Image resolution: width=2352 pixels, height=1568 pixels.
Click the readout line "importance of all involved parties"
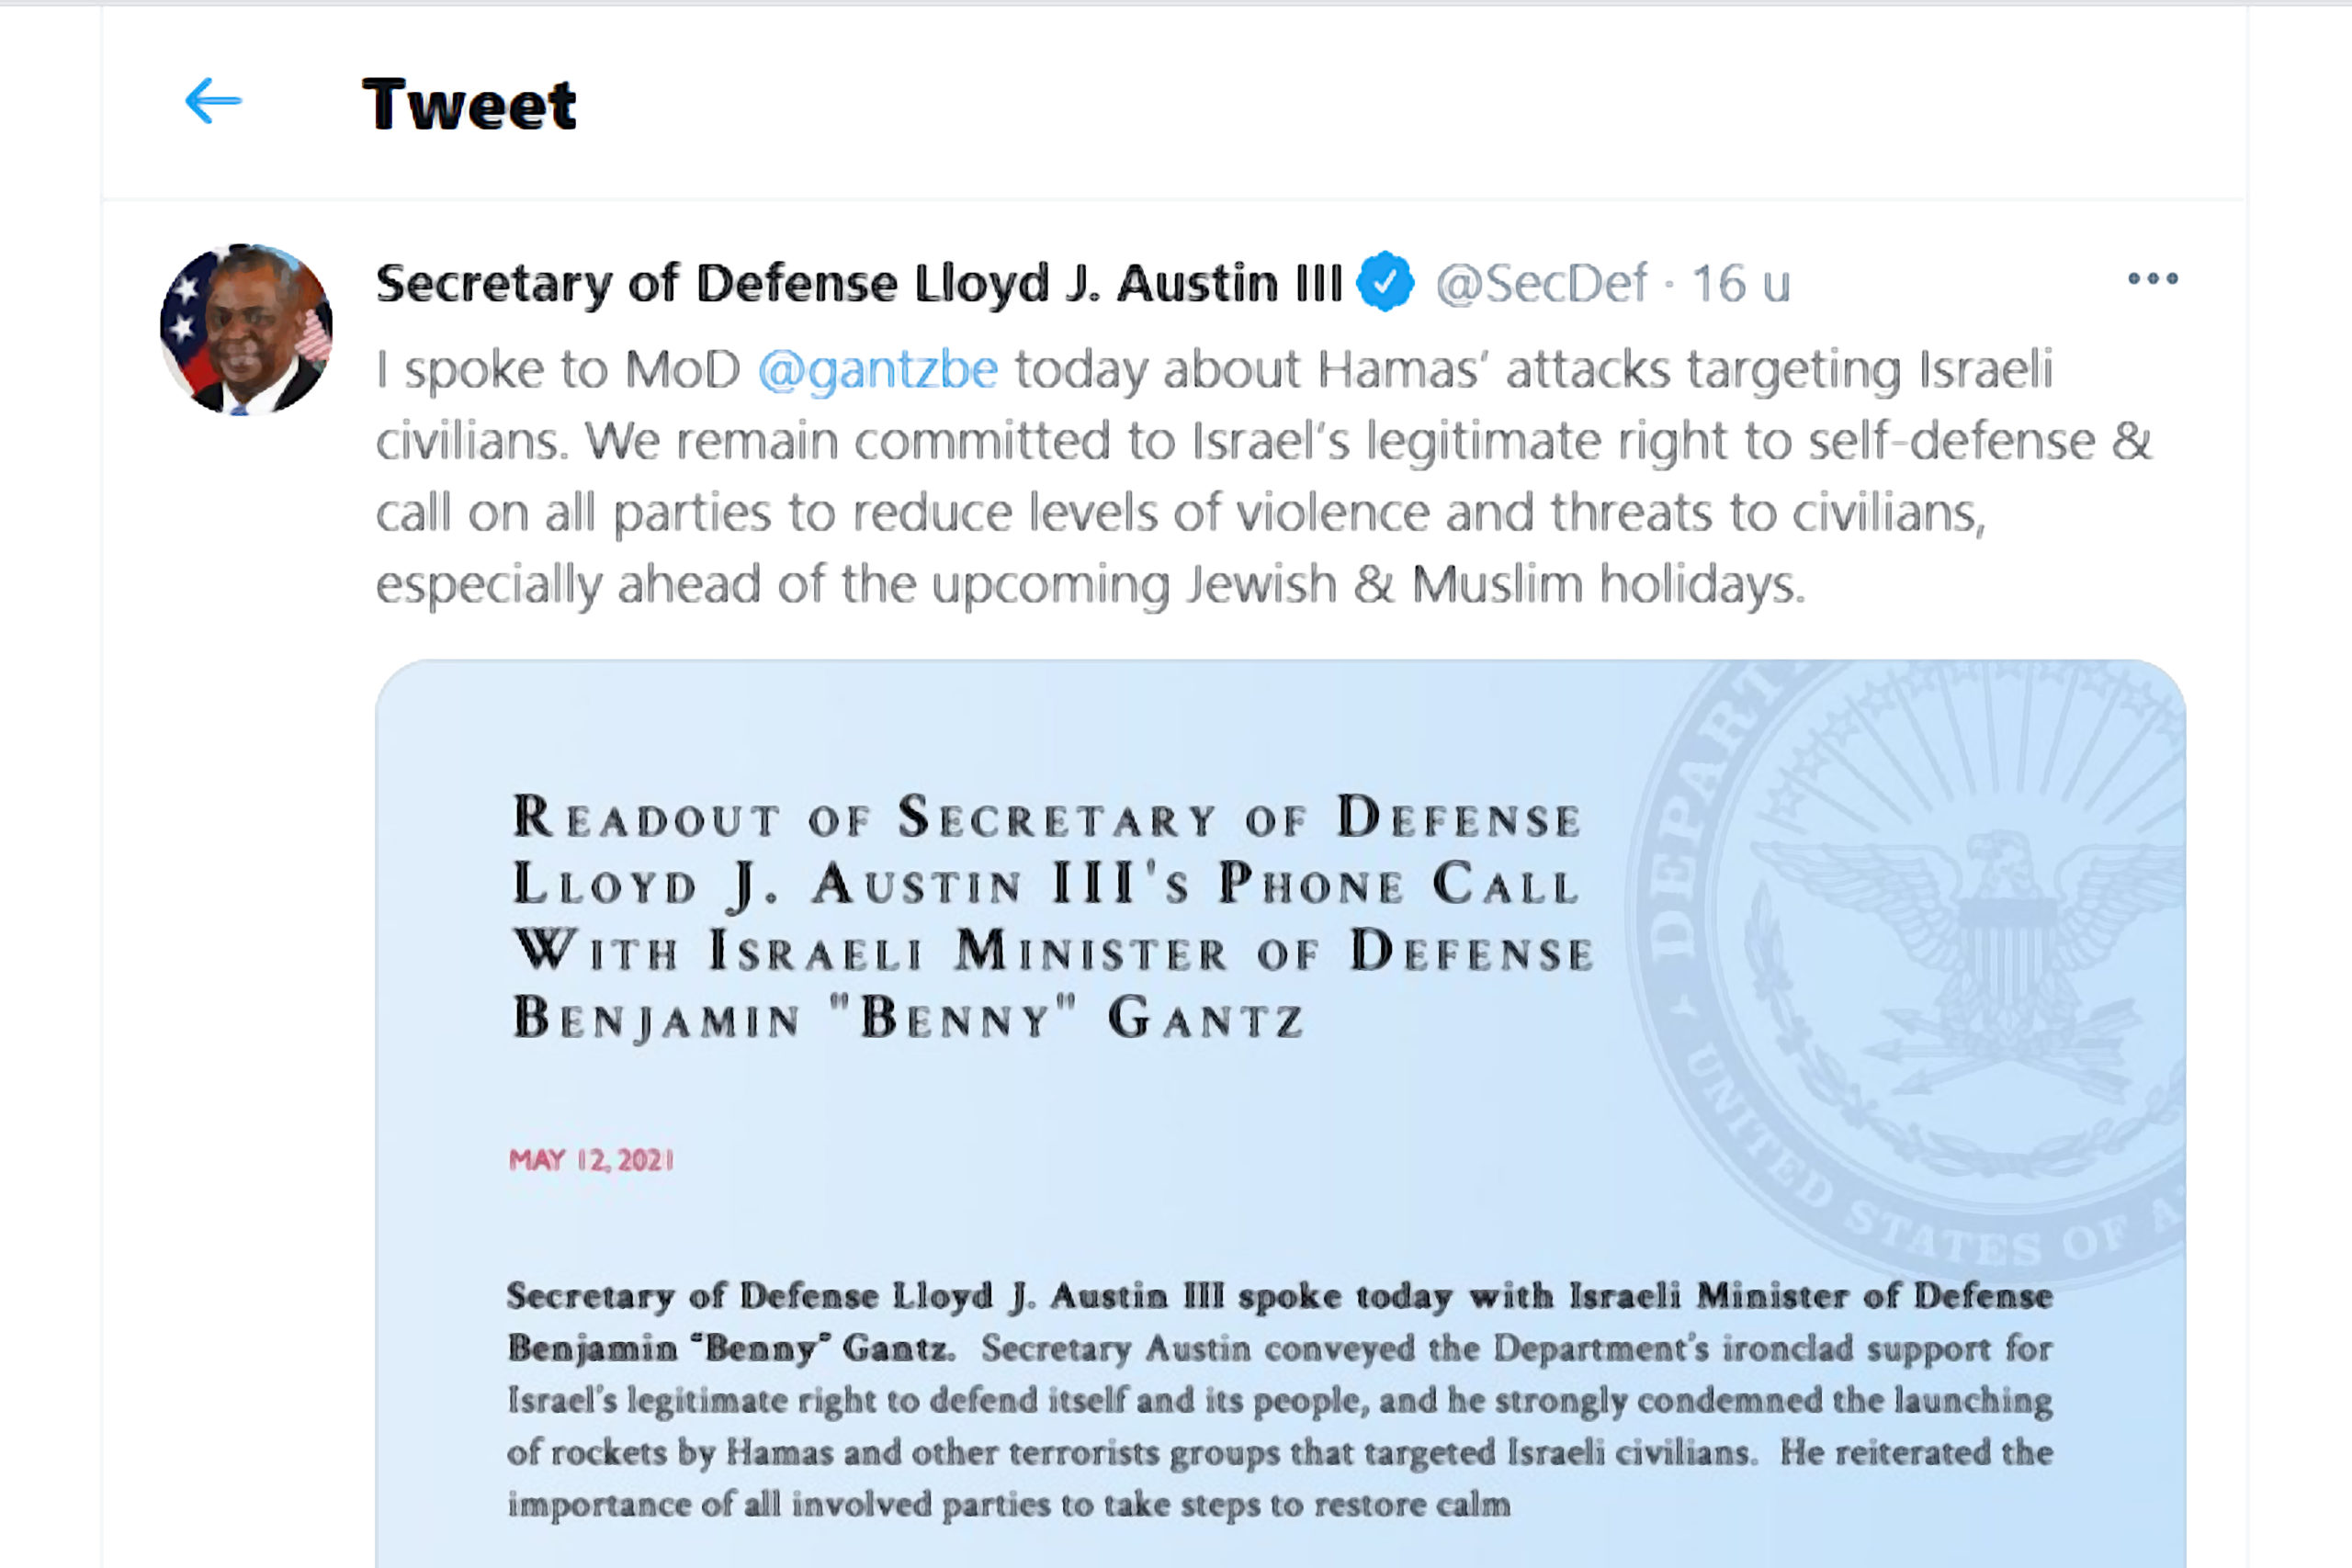pyautogui.click(x=1008, y=1505)
